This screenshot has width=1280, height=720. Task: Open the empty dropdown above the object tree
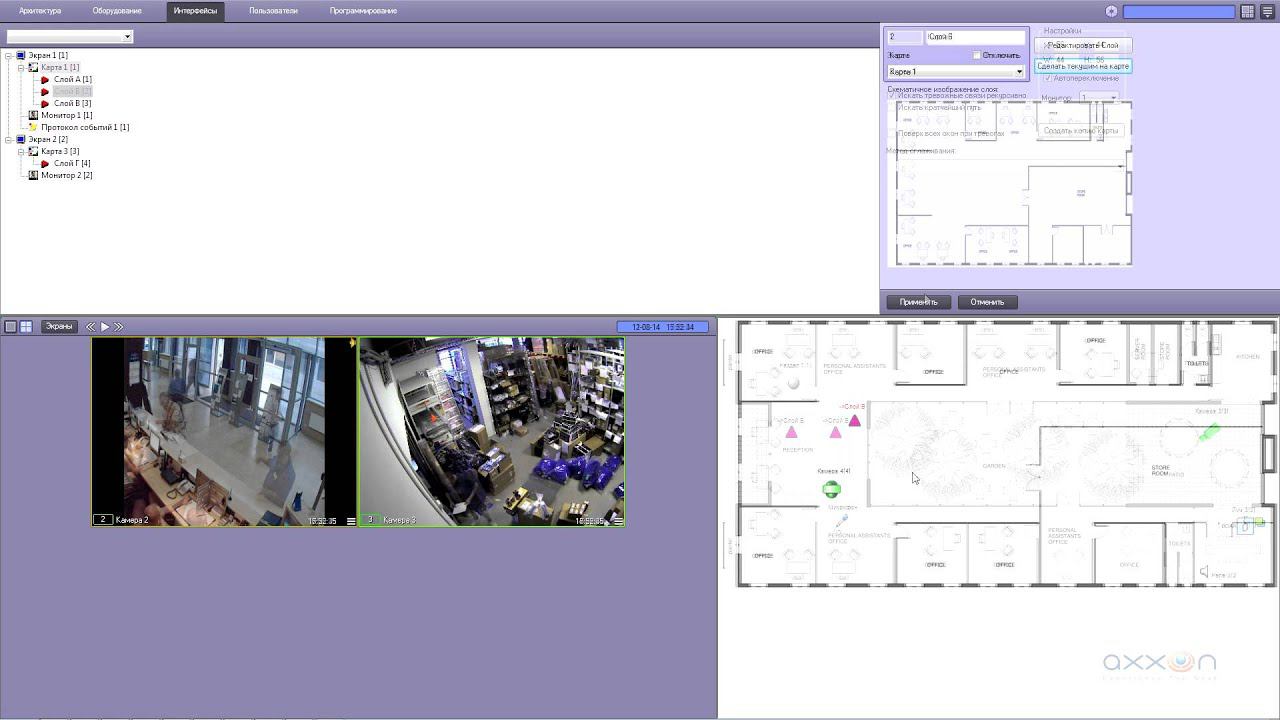pos(69,37)
